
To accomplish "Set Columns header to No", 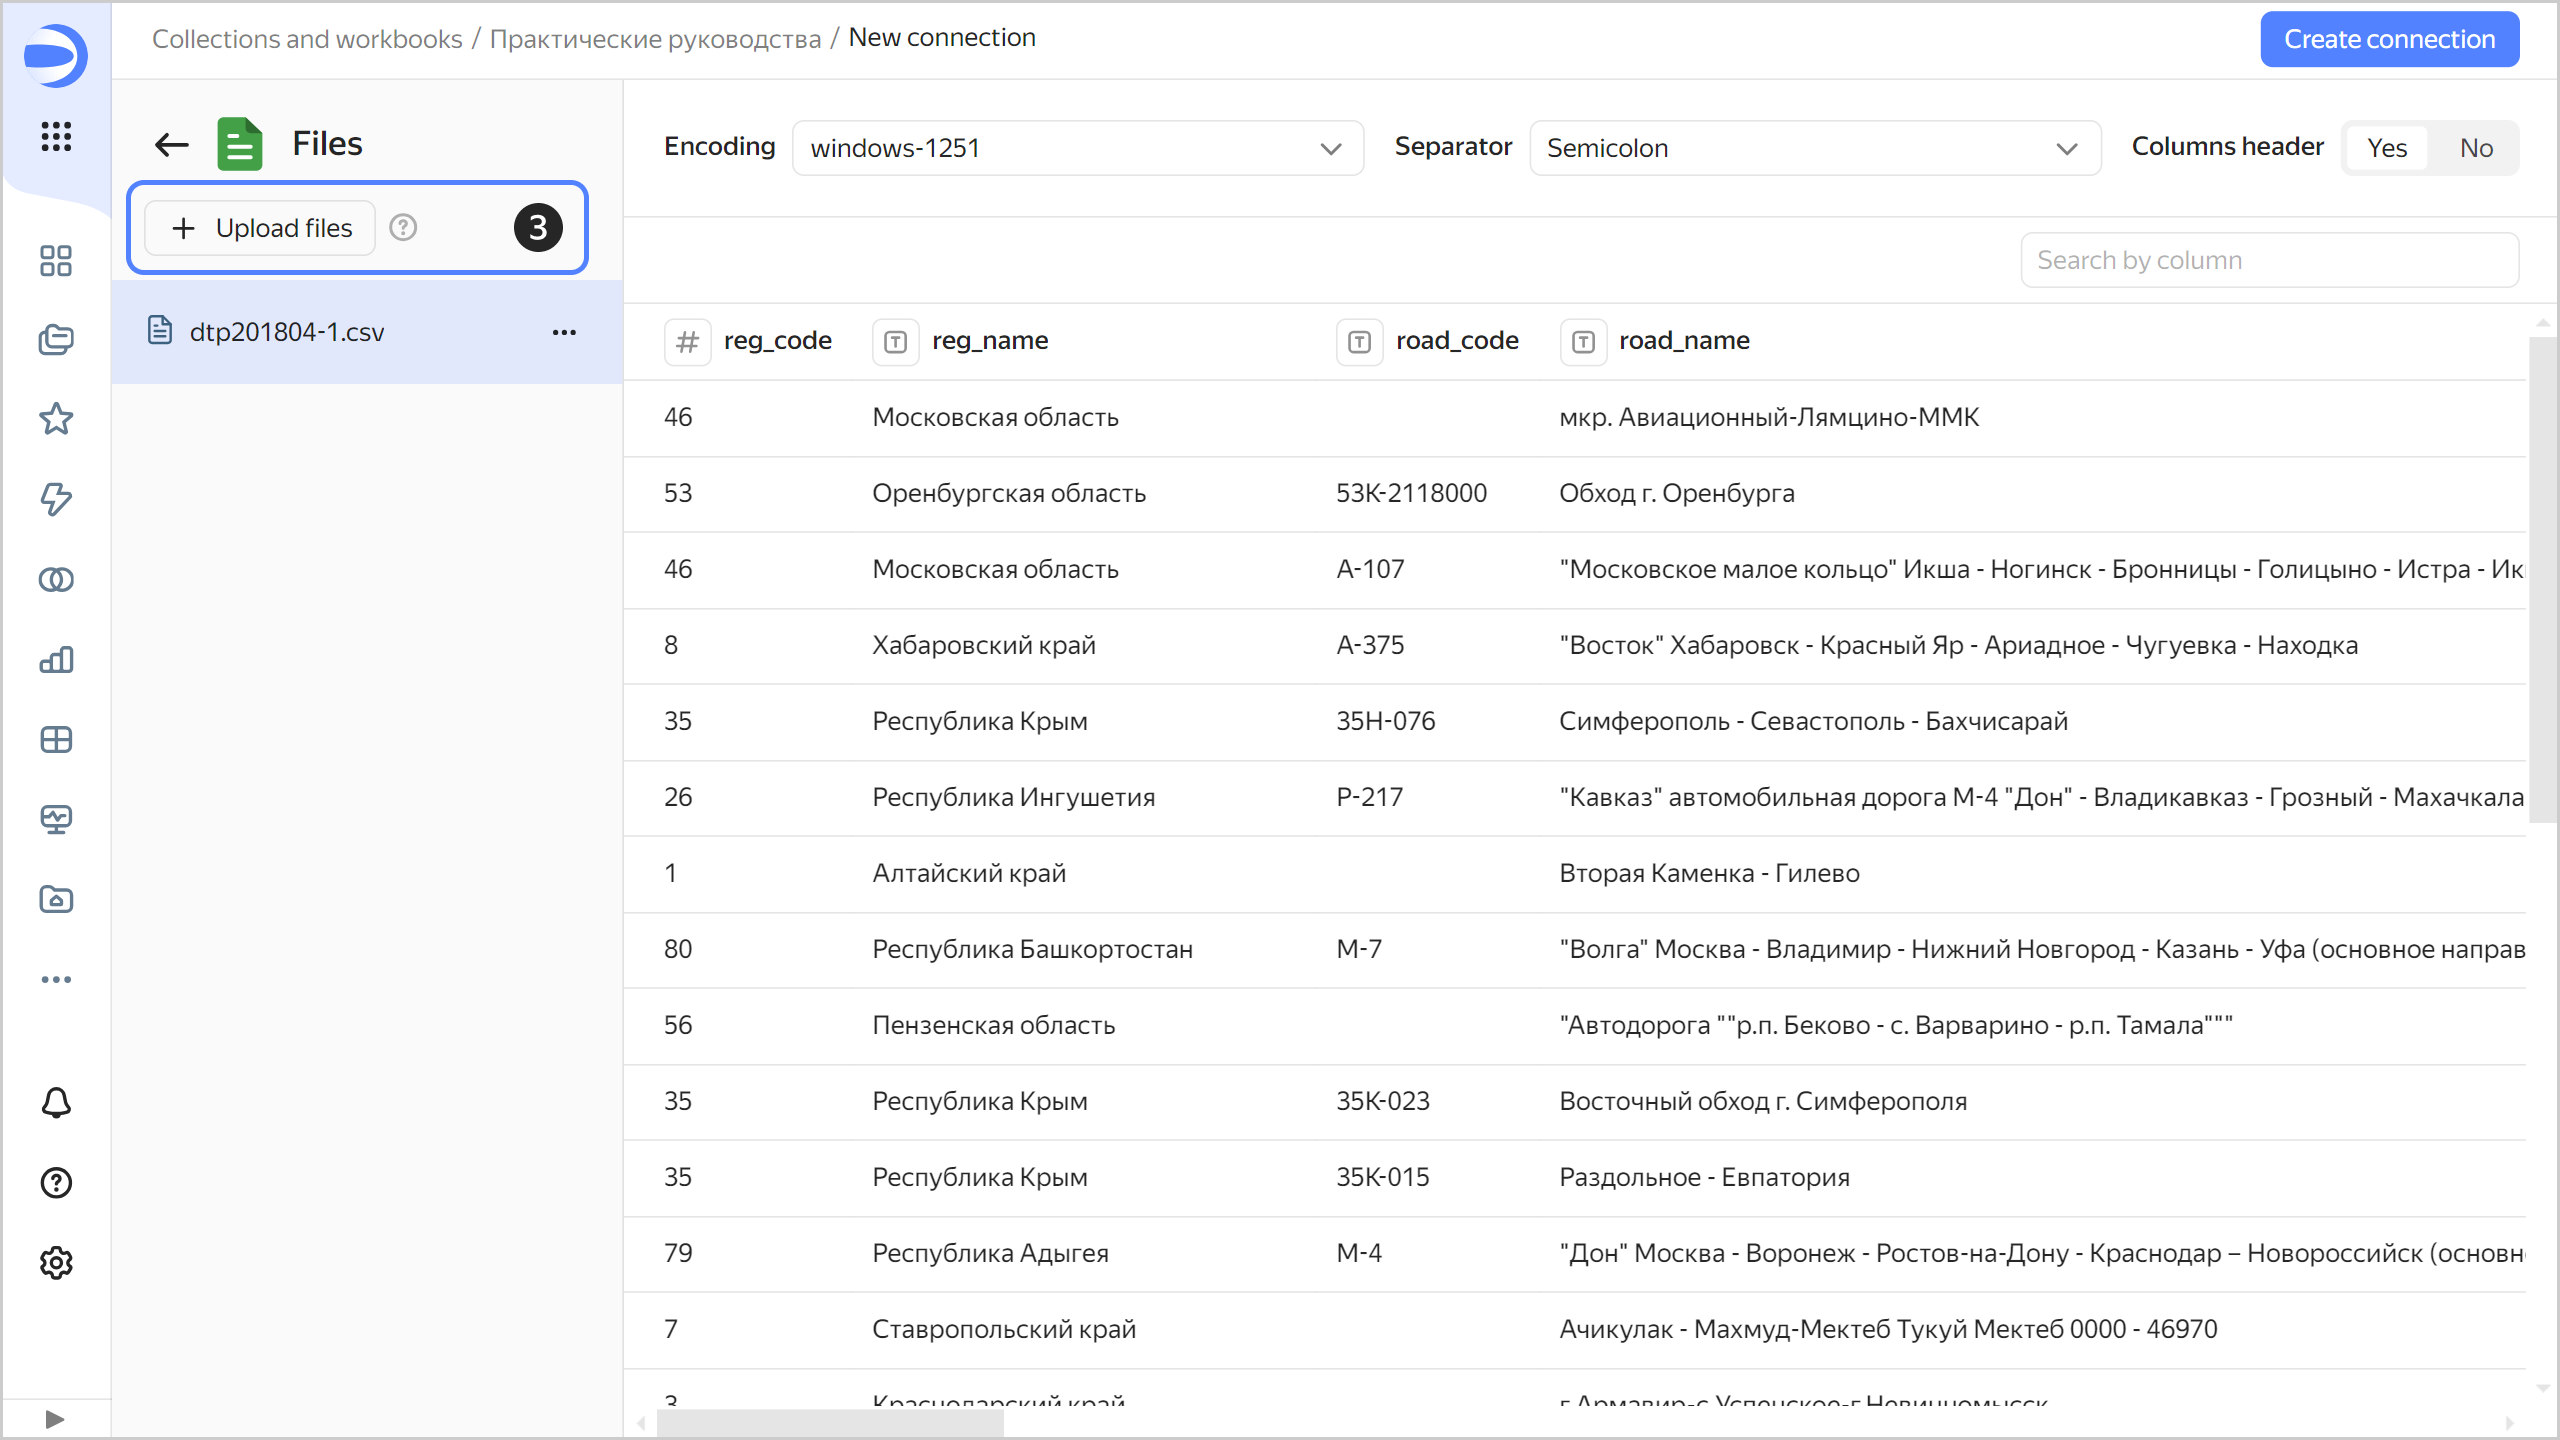I will tap(2476, 148).
